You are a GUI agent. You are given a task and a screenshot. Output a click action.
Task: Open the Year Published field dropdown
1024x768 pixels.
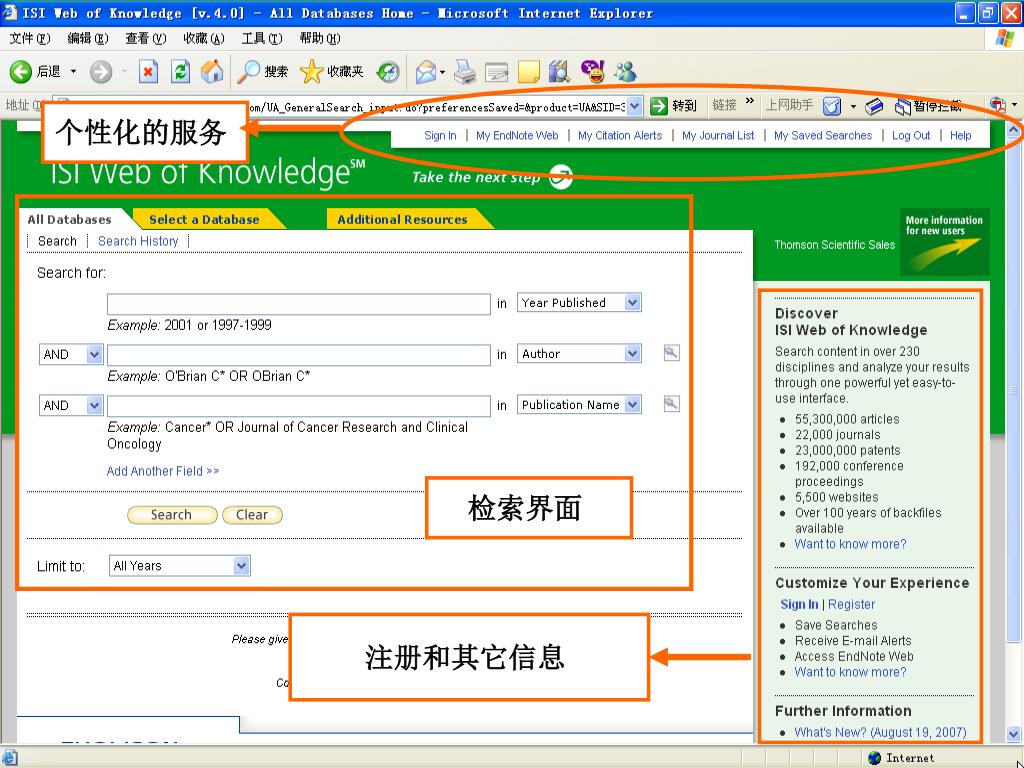click(632, 302)
